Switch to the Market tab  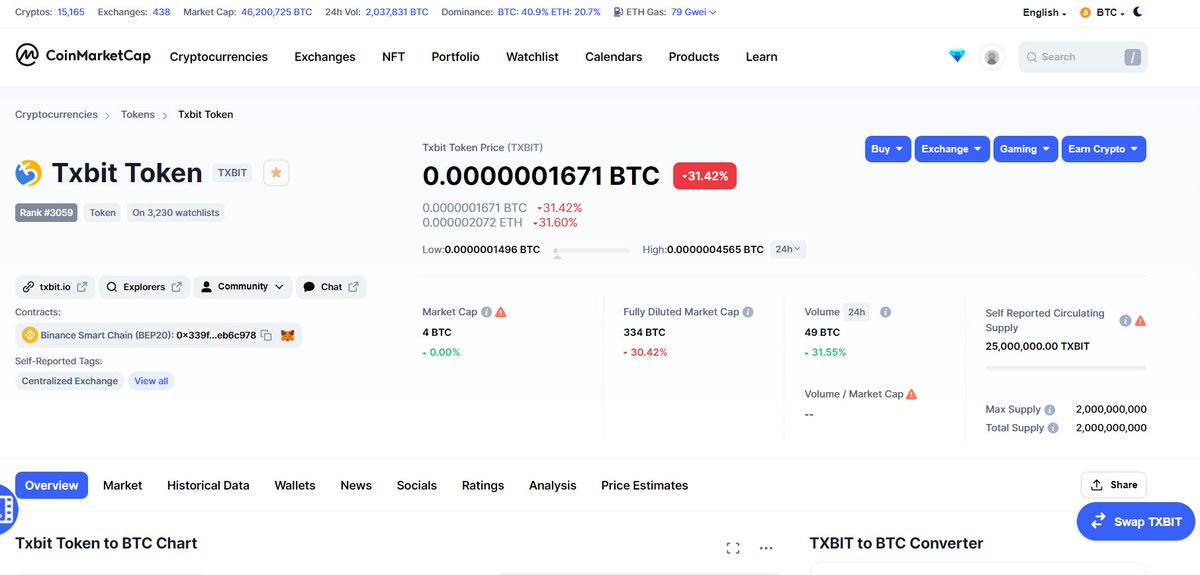pos(123,485)
